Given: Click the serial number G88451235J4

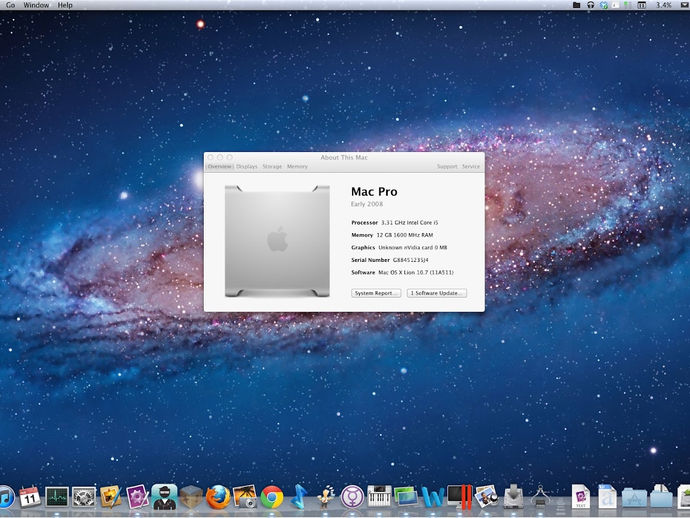Looking at the screenshot, I should tap(411, 260).
